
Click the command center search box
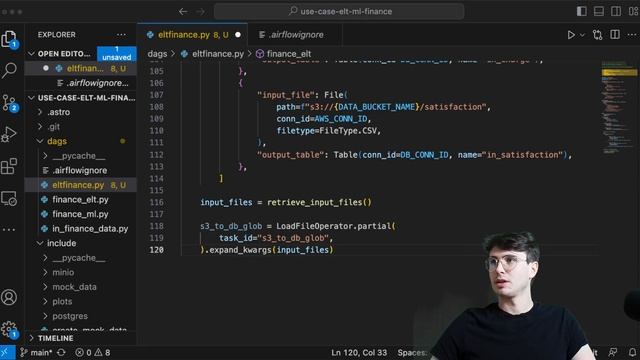pos(339,11)
